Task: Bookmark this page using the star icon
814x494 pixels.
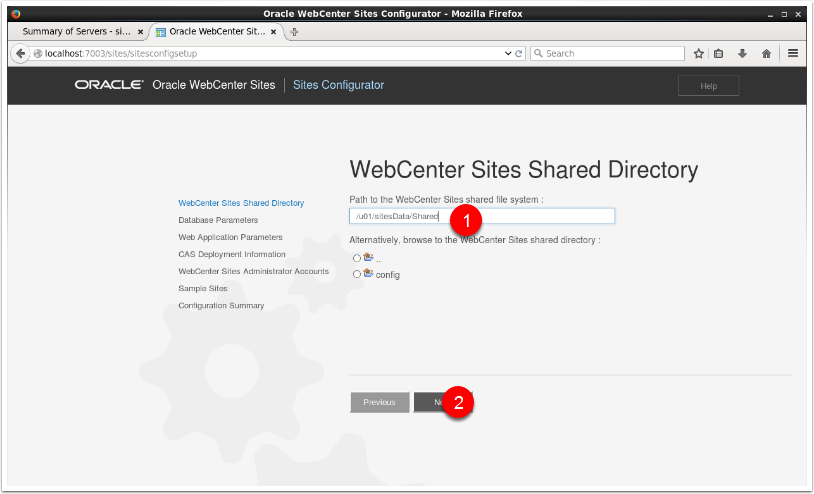Action: point(699,53)
